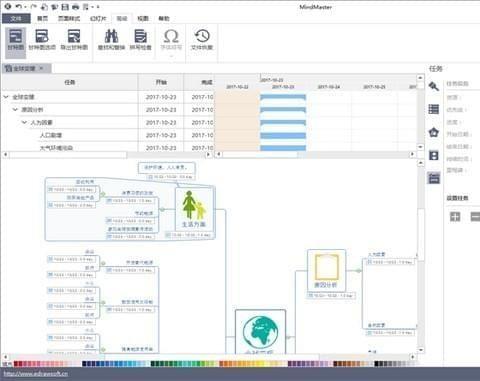The image size is (480, 381).
Task: Run the spelling check tool
Action: pos(140,39)
